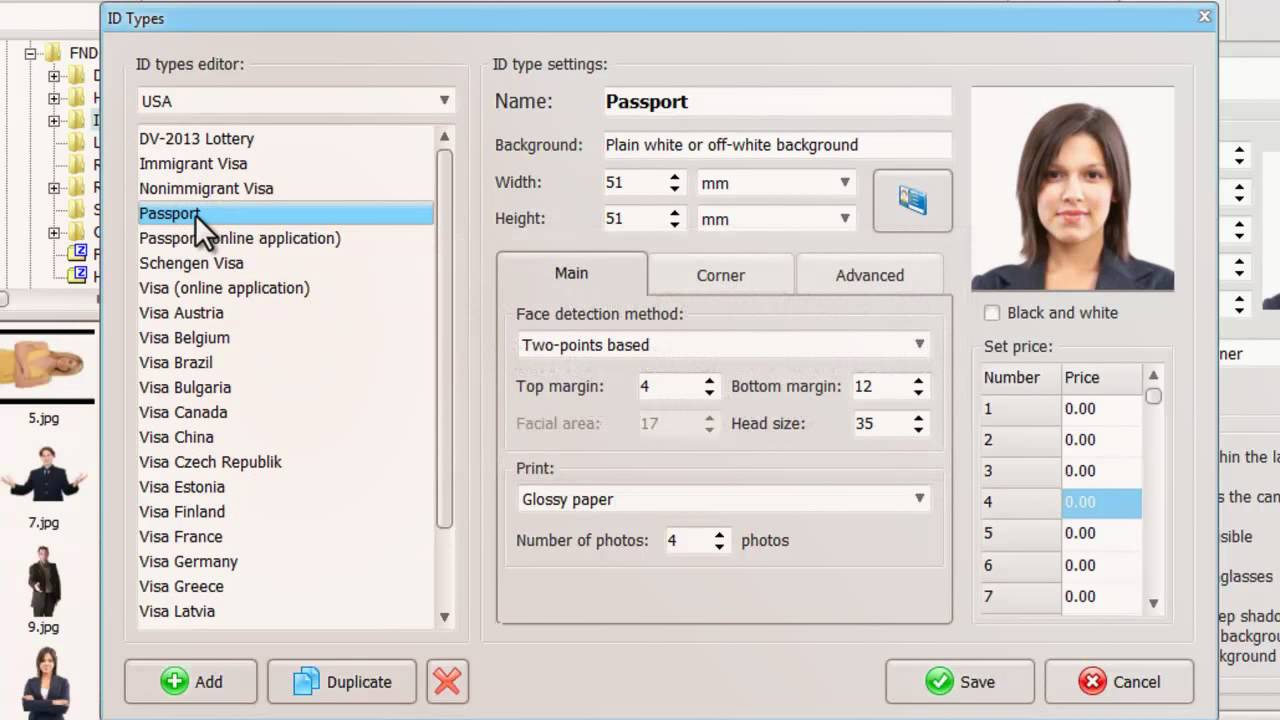The width and height of the screenshot is (1280, 720).
Task: Open the USA country dropdown
Action: click(296, 101)
